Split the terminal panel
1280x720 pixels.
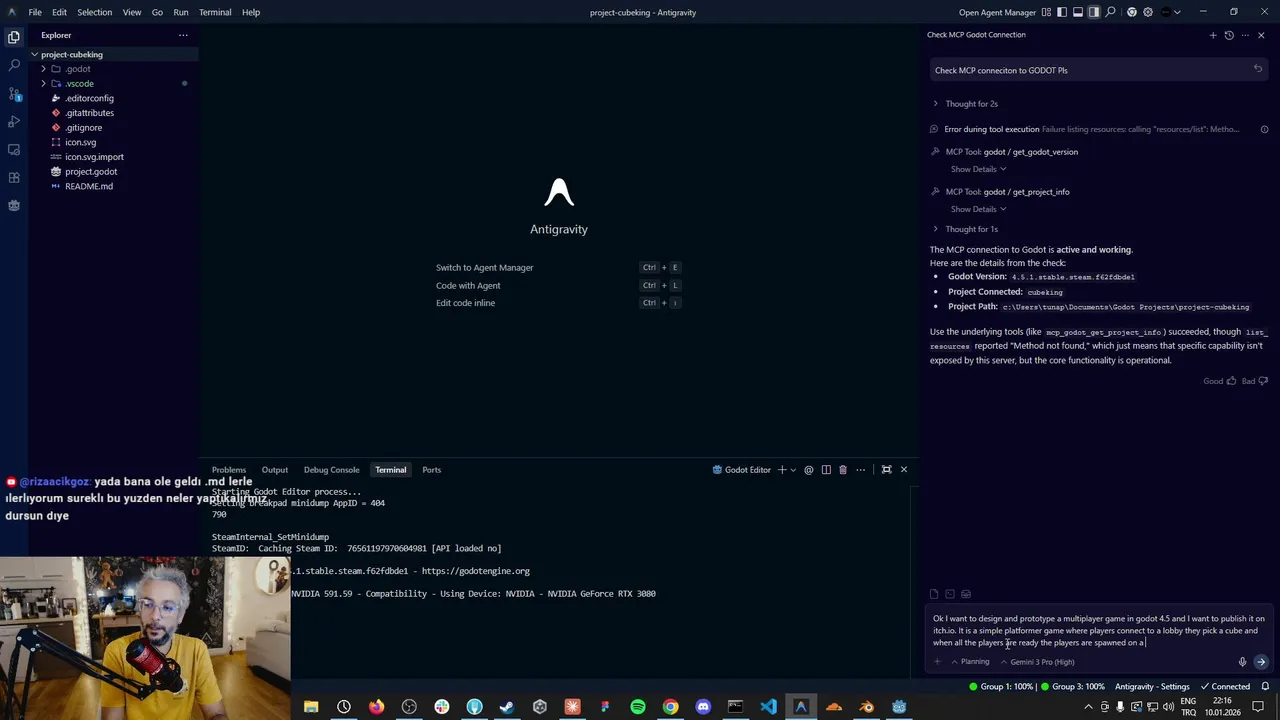pos(826,470)
